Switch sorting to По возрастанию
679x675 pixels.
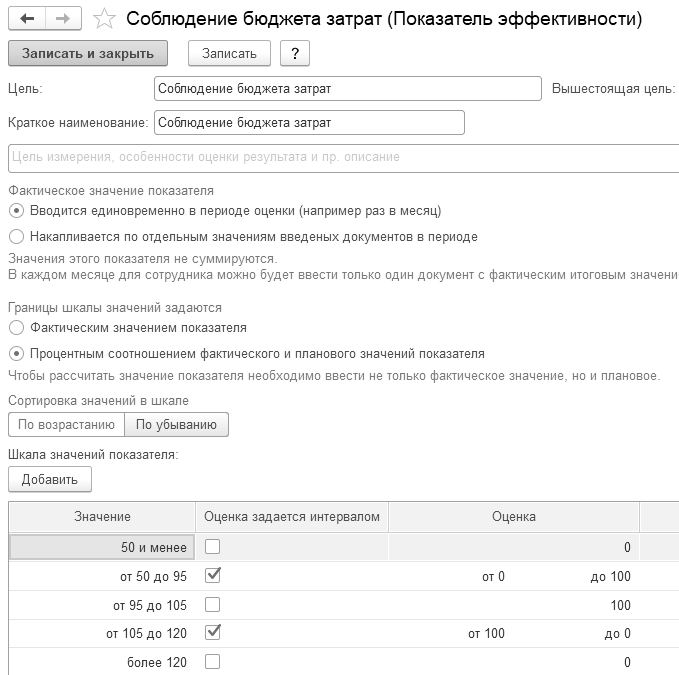point(66,425)
